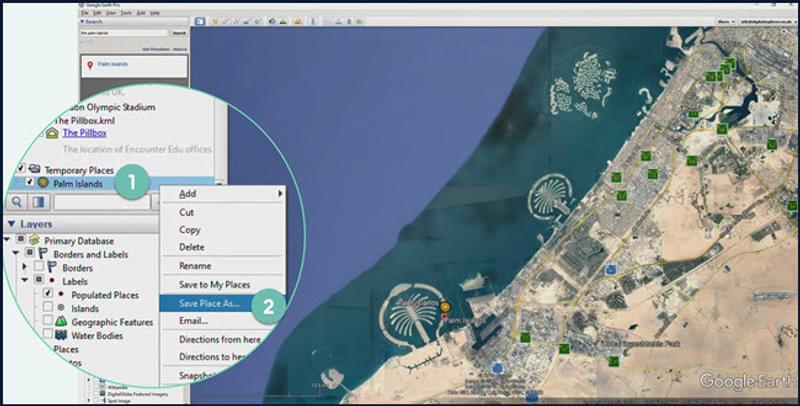
Task: Choose Directions from here
Action: click(219, 339)
